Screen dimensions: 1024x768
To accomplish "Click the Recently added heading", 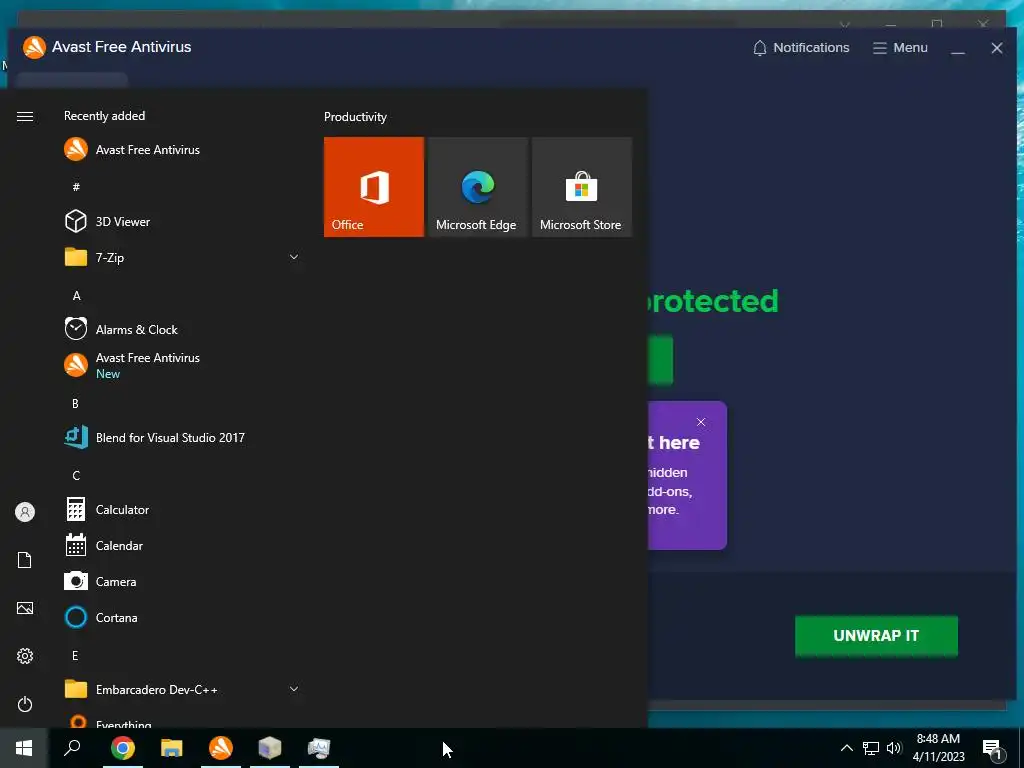I will (x=104, y=116).
